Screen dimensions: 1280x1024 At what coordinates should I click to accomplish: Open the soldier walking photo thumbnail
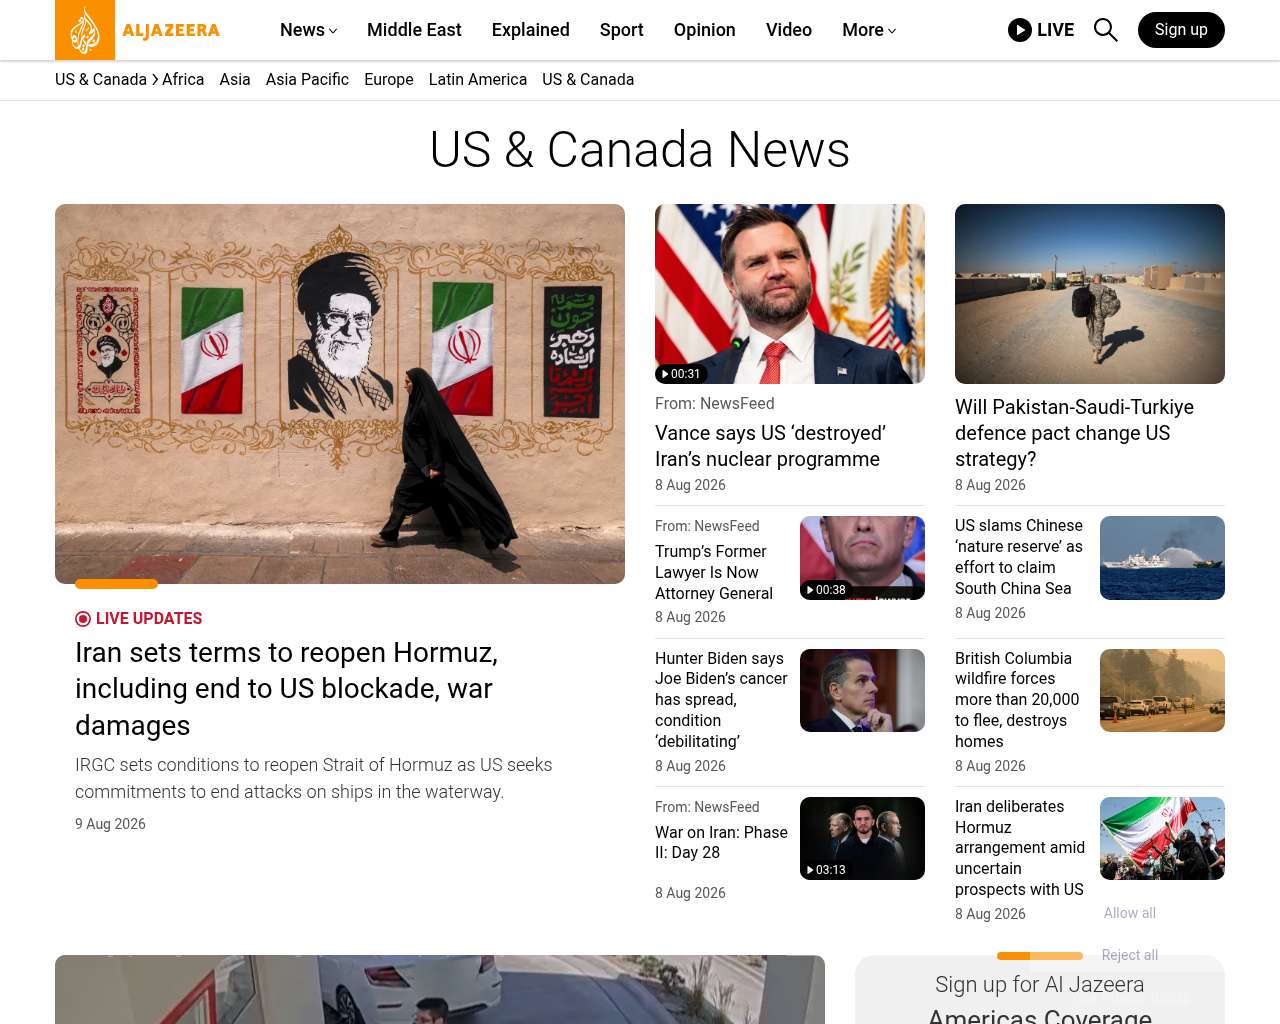click(1090, 294)
